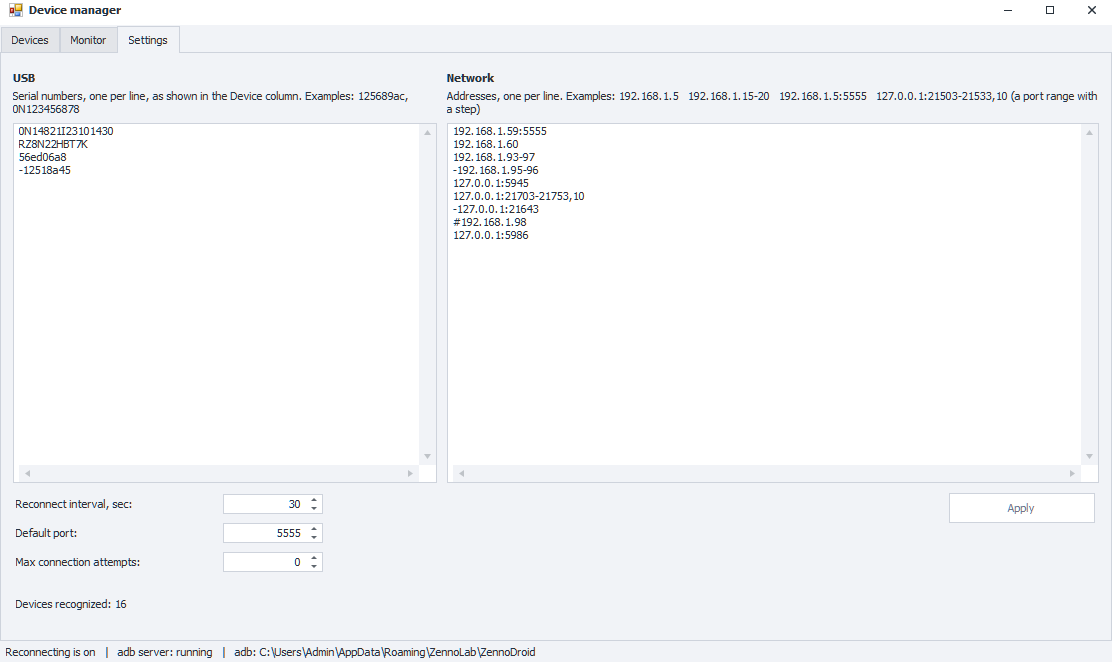Image resolution: width=1112 pixels, height=662 pixels.
Task: Click address 192.168.1.59:5555
Action: click(500, 131)
